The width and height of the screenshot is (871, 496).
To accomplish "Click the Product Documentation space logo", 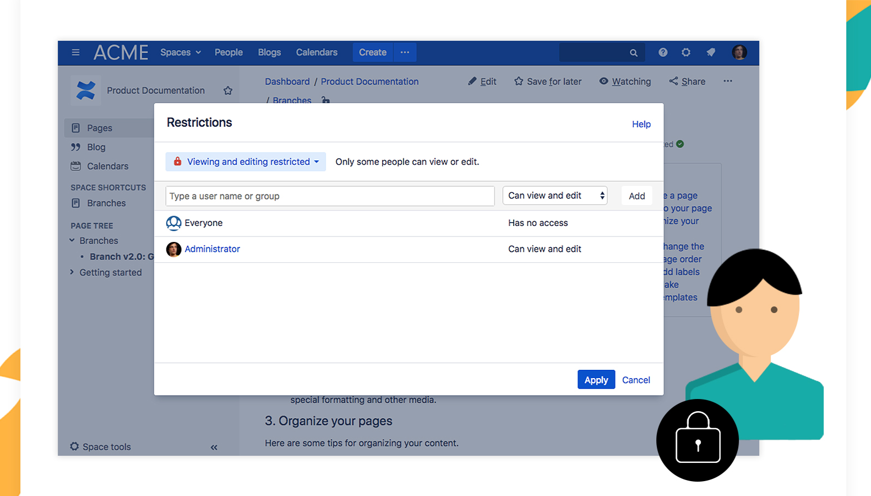I will (x=86, y=90).
